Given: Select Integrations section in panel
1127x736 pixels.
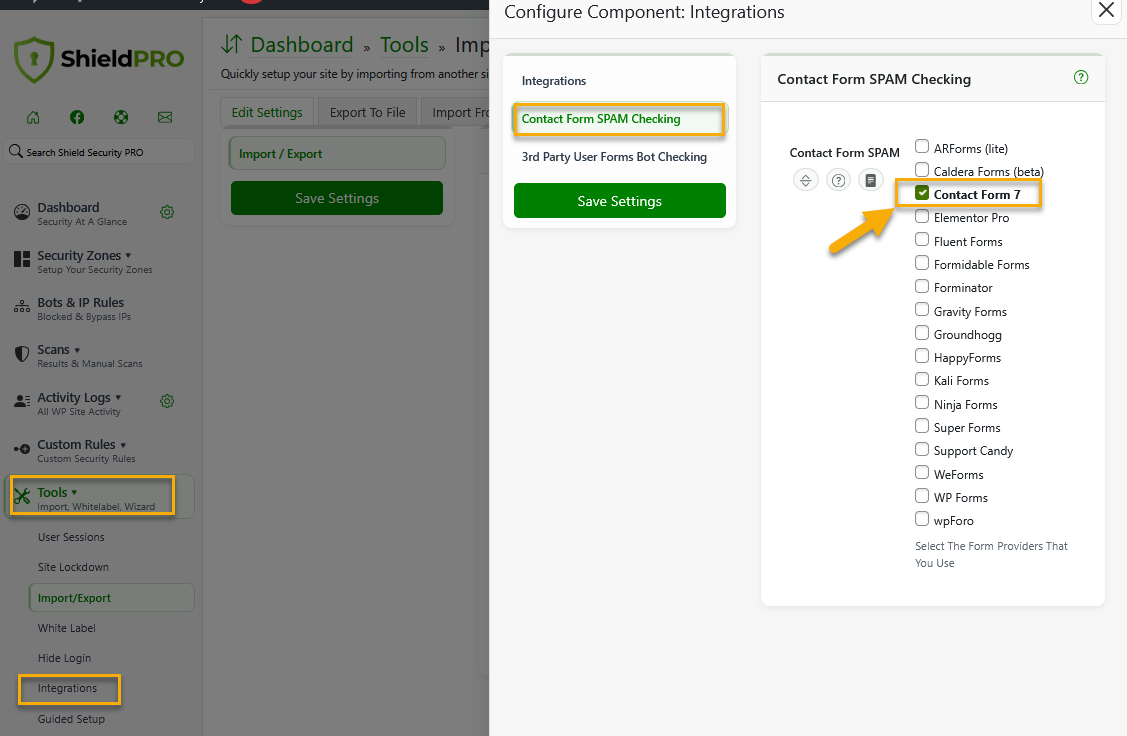Looking at the screenshot, I should [x=553, y=80].
